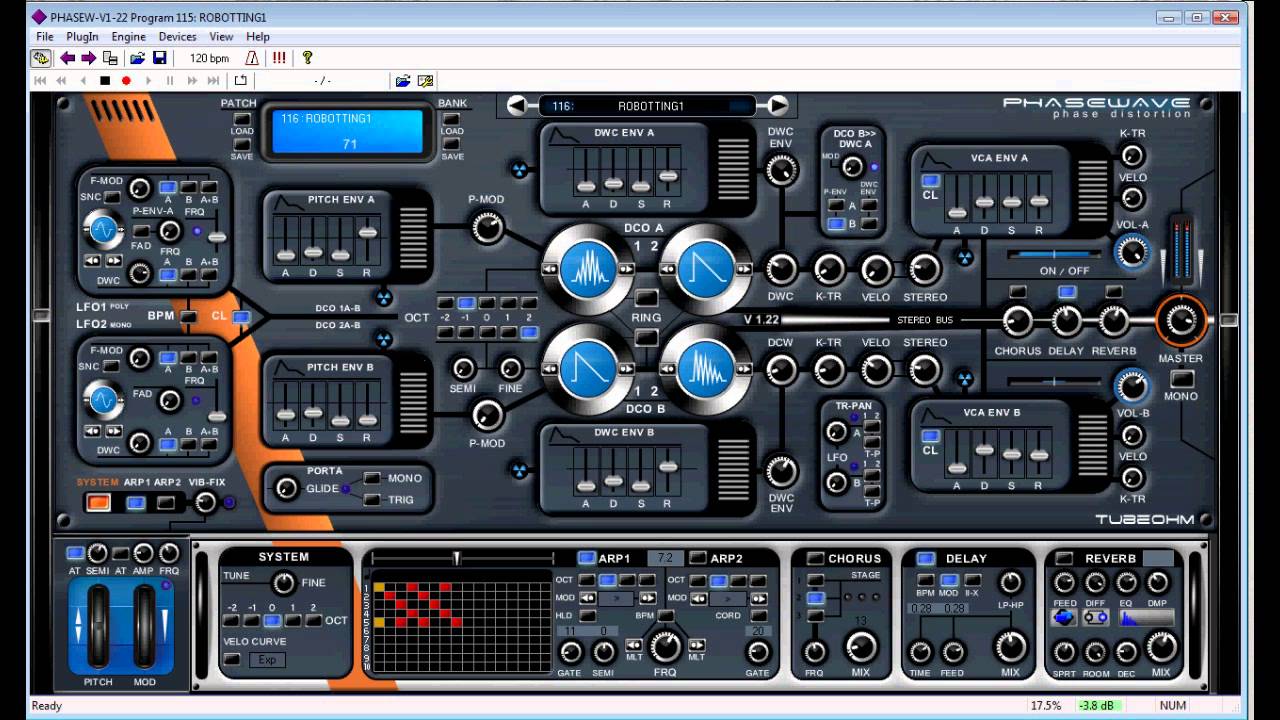The height and width of the screenshot is (720, 1280).
Task: Toggle the ARP1 enable button
Action: tap(587, 558)
